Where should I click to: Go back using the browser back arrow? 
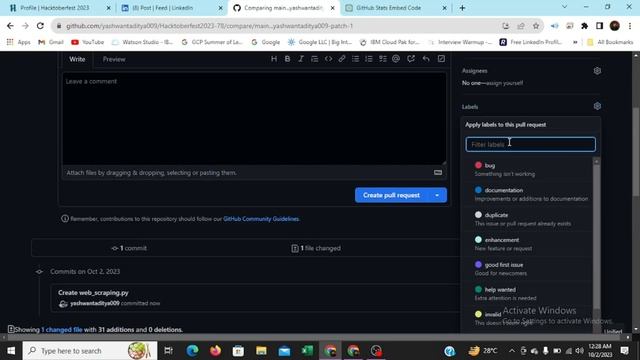coord(10,26)
